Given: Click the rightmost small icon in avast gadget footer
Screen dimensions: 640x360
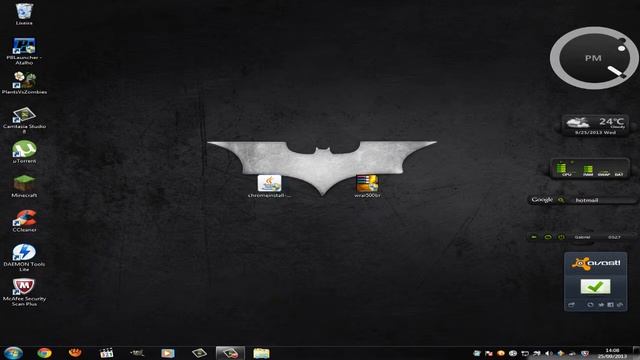Looking at the screenshot, I should [620, 305].
